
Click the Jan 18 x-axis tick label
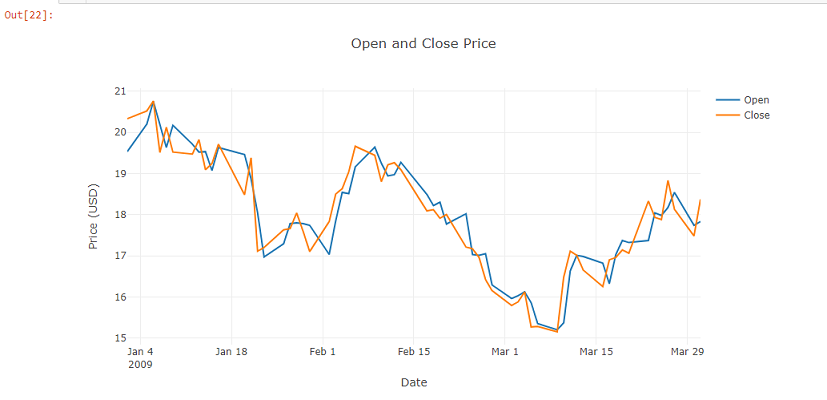tap(231, 352)
